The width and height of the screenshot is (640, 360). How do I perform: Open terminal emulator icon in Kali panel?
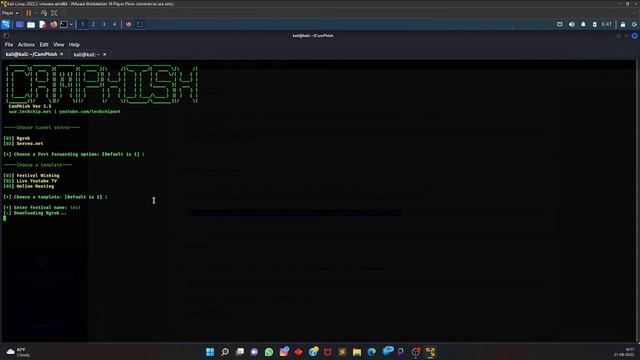64,24
